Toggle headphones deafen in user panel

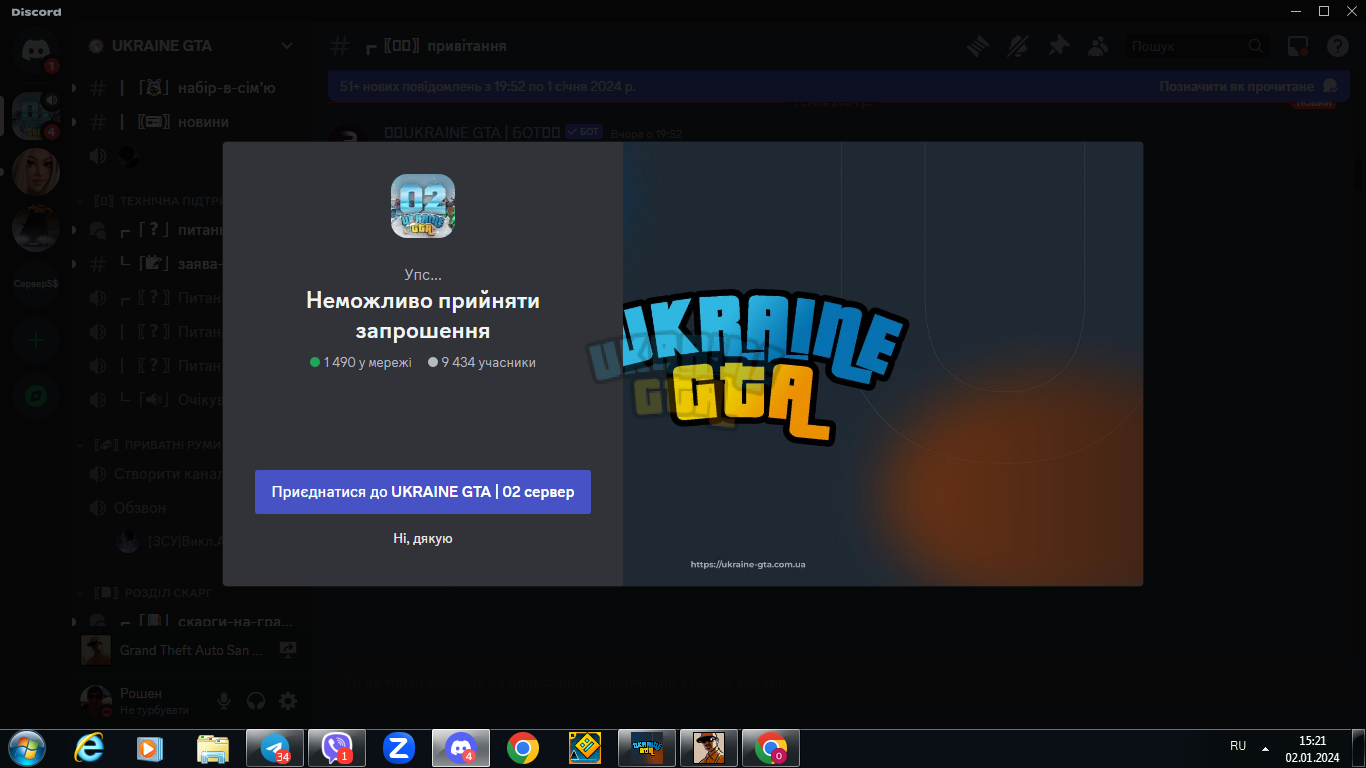click(256, 701)
